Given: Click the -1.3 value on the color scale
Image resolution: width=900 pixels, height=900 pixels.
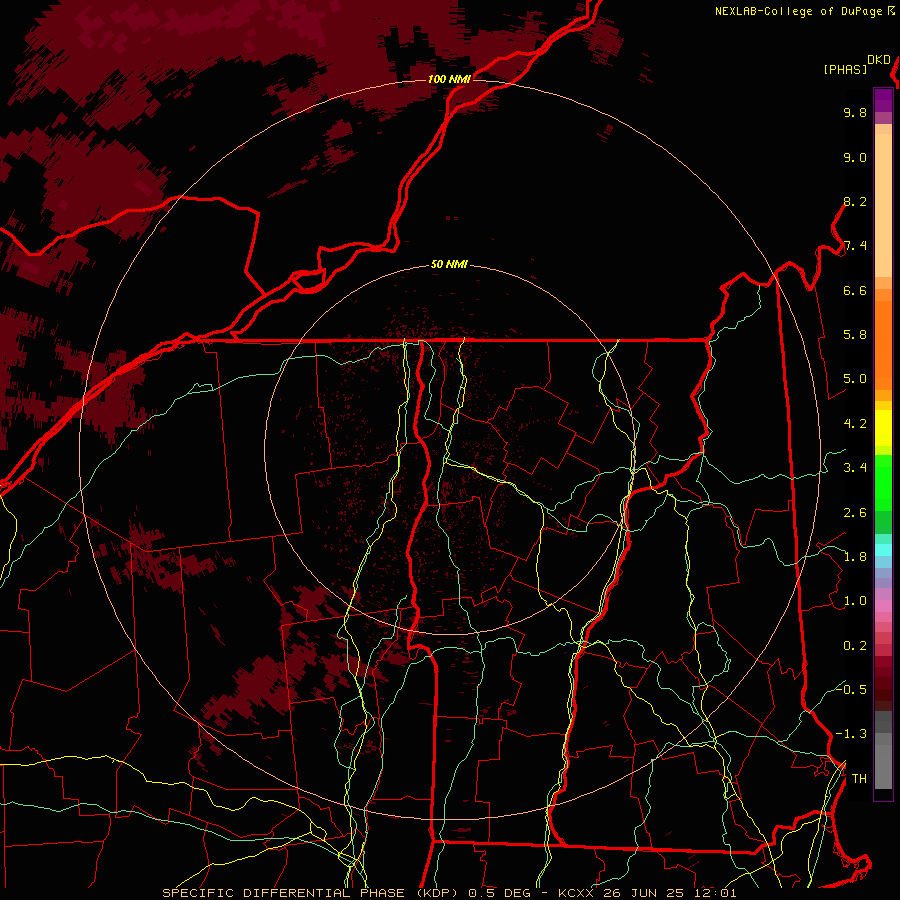Looking at the screenshot, I should tap(851, 734).
